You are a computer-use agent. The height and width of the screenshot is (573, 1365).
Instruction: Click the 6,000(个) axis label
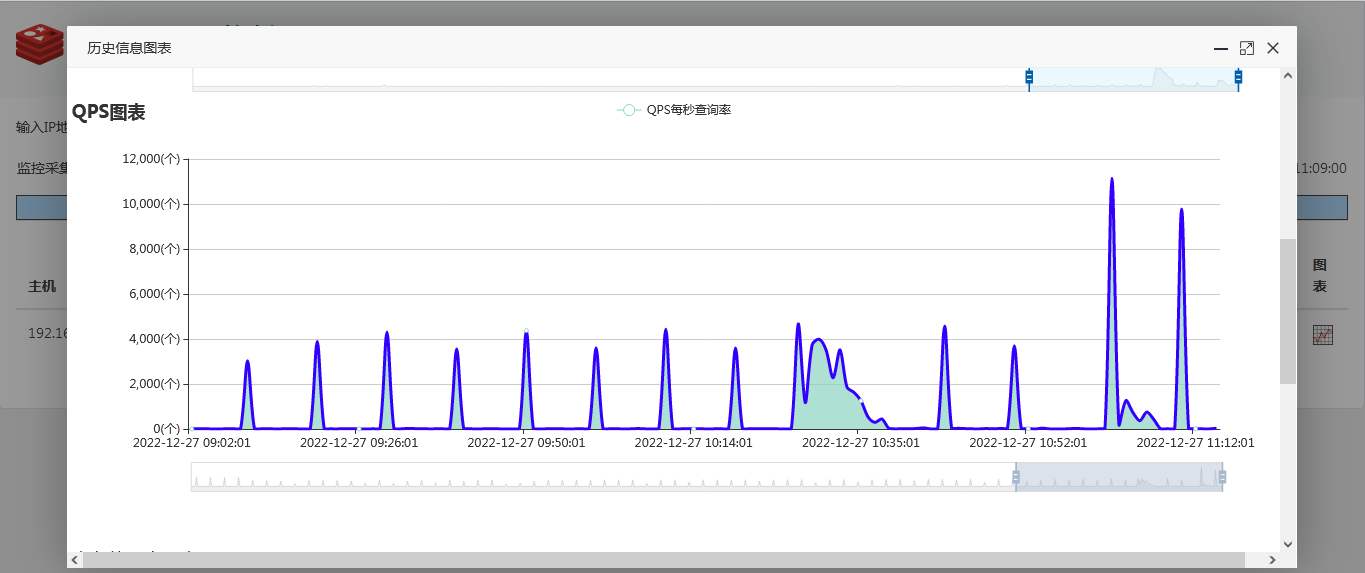[155, 294]
